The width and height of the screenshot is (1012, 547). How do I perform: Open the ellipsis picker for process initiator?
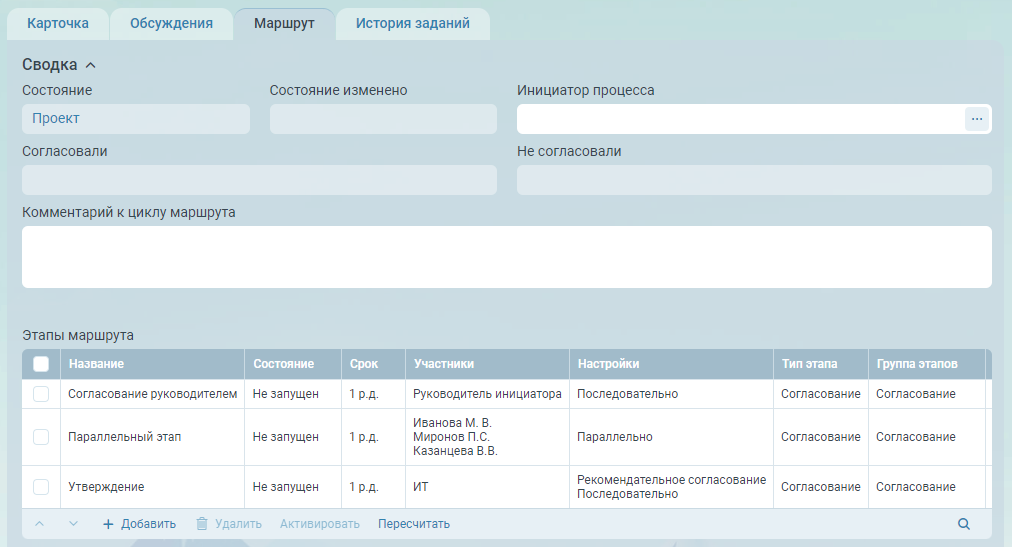(x=976, y=119)
